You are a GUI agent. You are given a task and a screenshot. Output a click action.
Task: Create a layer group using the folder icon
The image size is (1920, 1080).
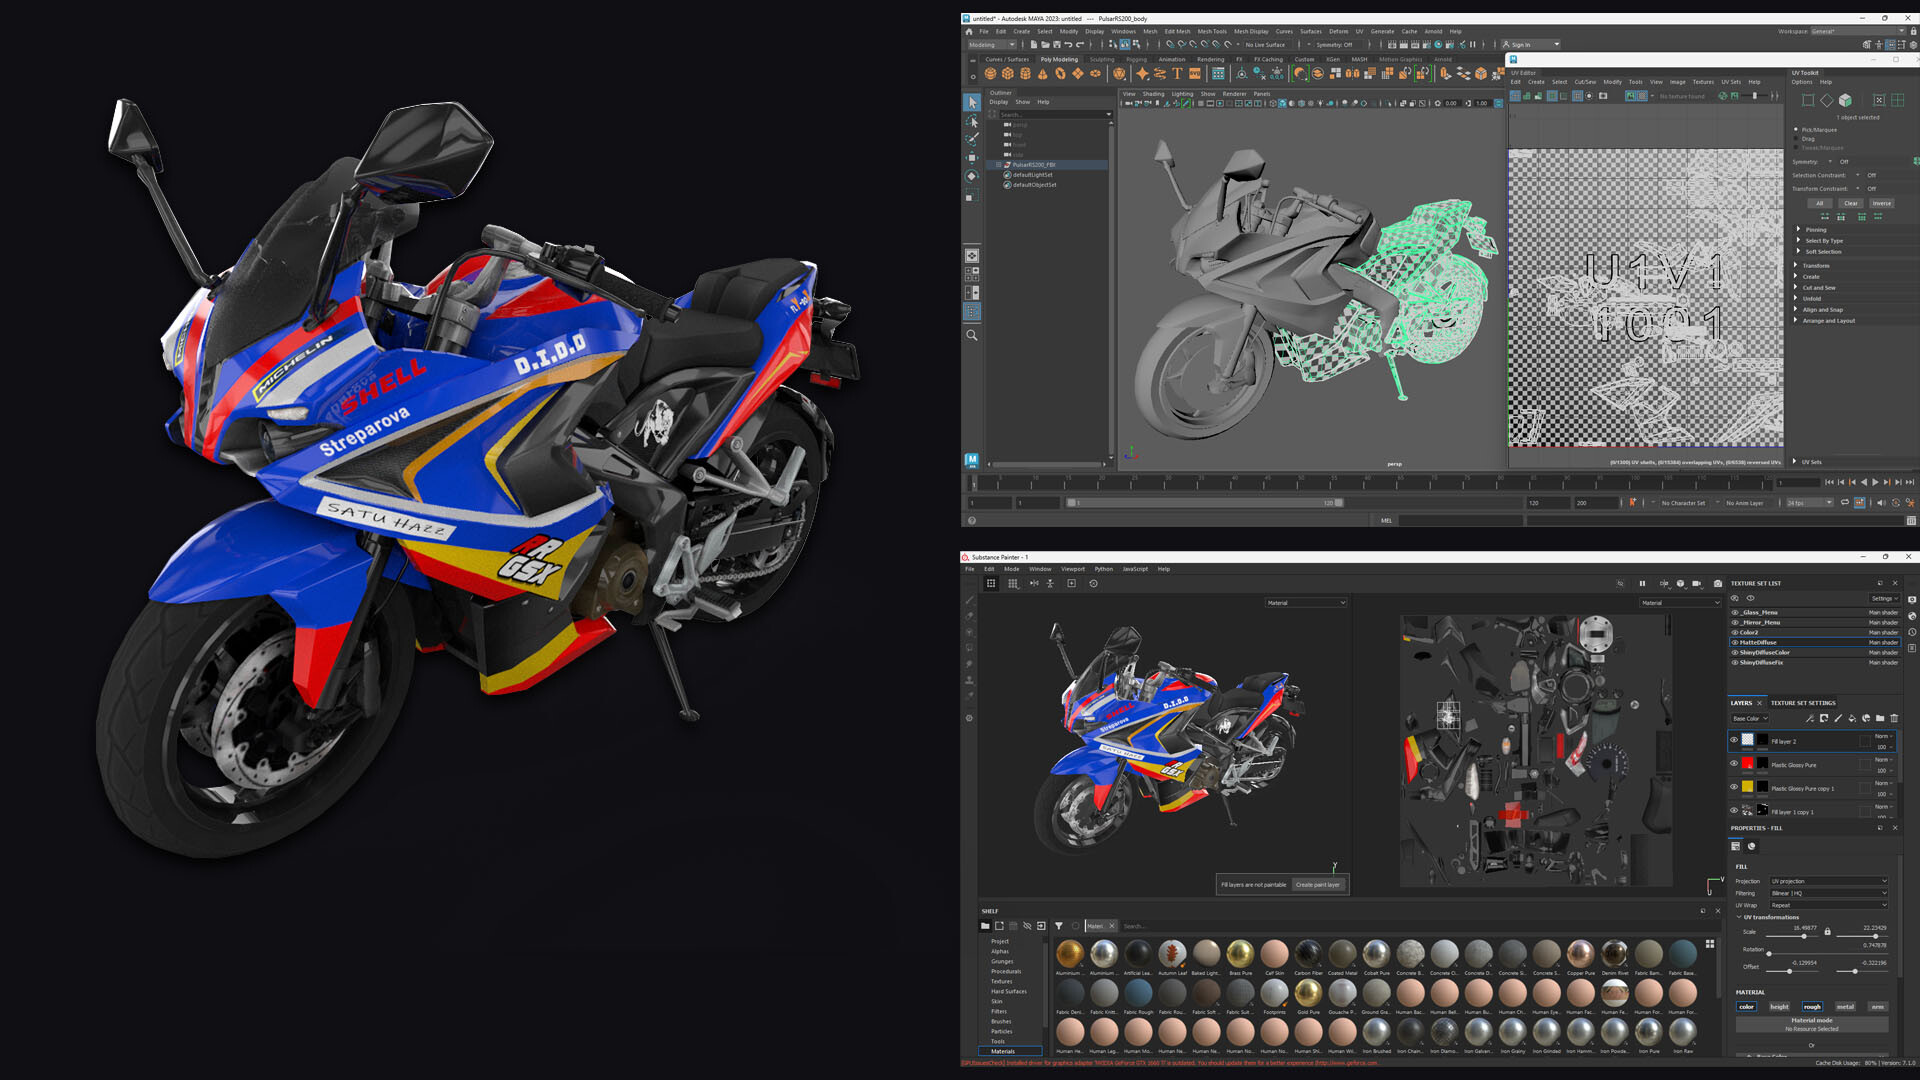pos(1881,718)
